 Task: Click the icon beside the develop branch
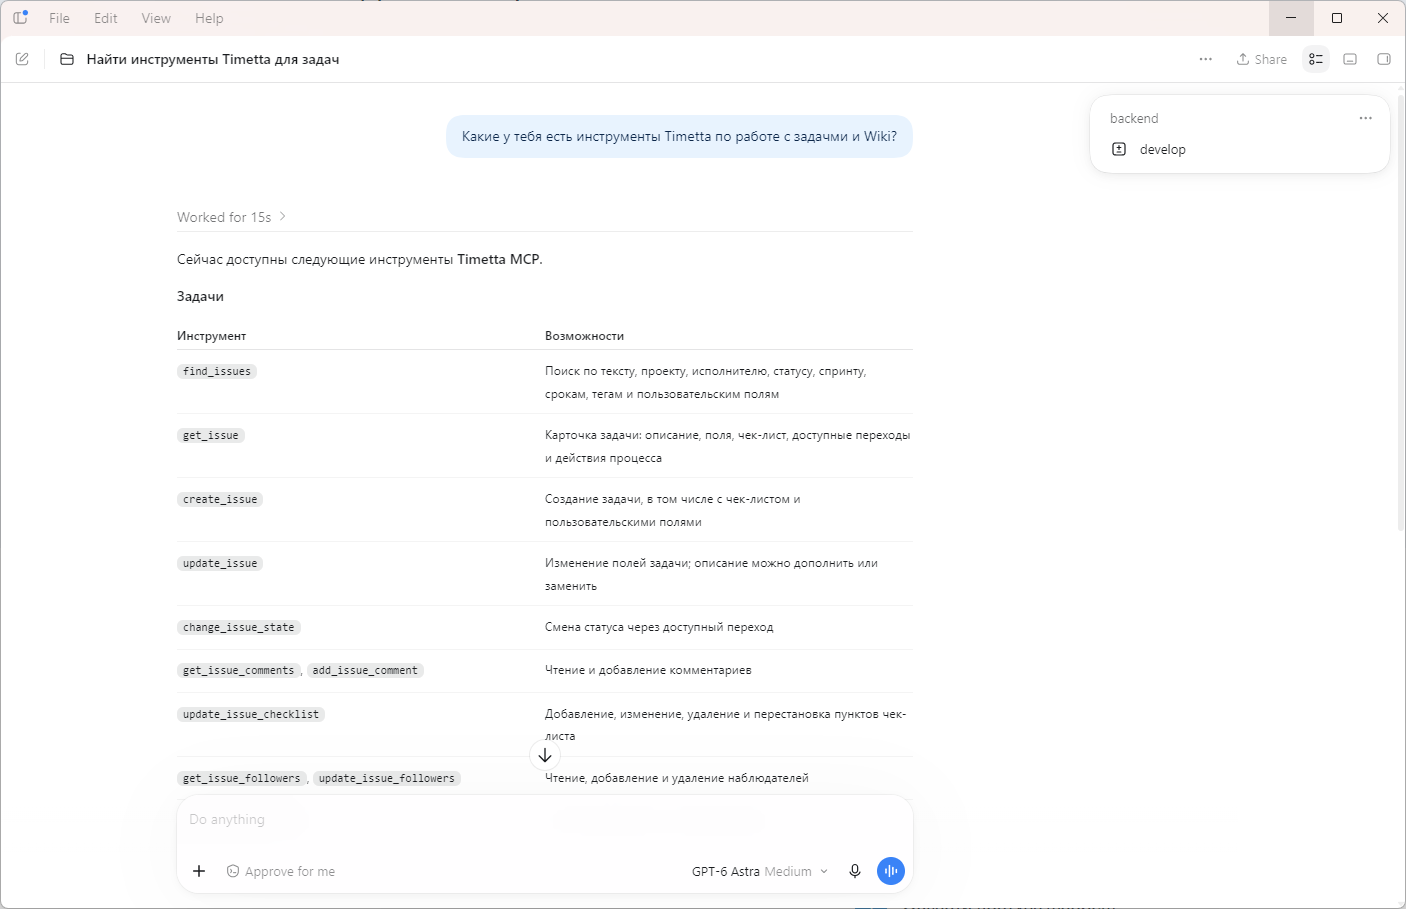(x=1119, y=149)
